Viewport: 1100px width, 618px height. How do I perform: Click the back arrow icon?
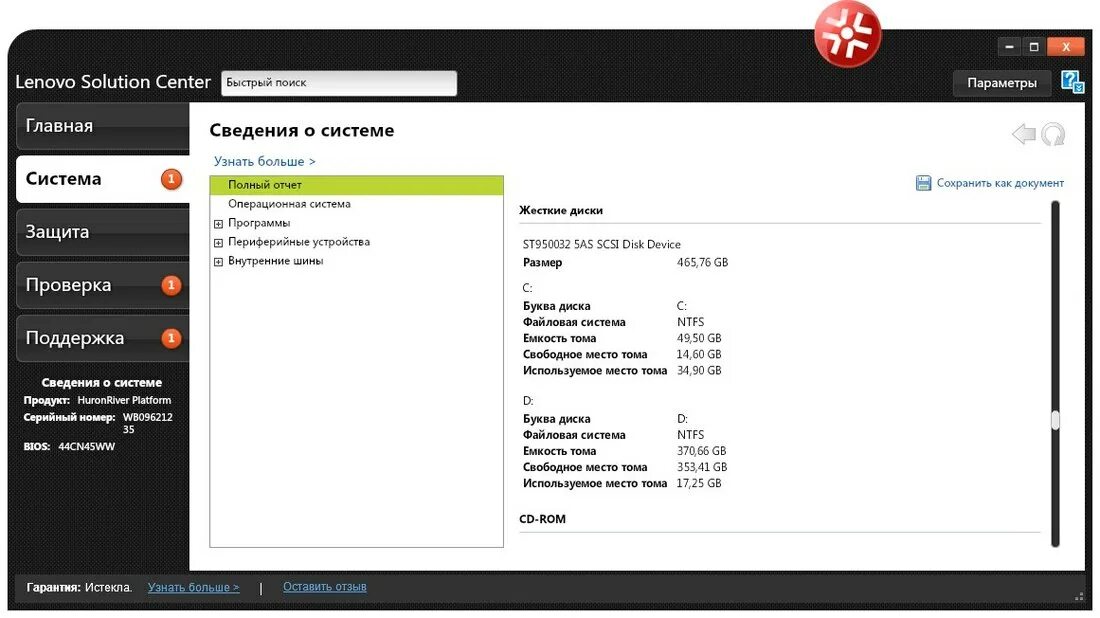click(x=1024, y=133)
